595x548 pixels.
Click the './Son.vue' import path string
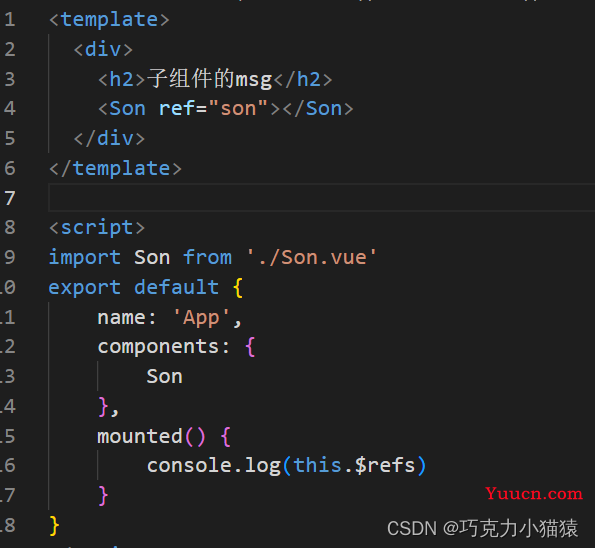311,257
